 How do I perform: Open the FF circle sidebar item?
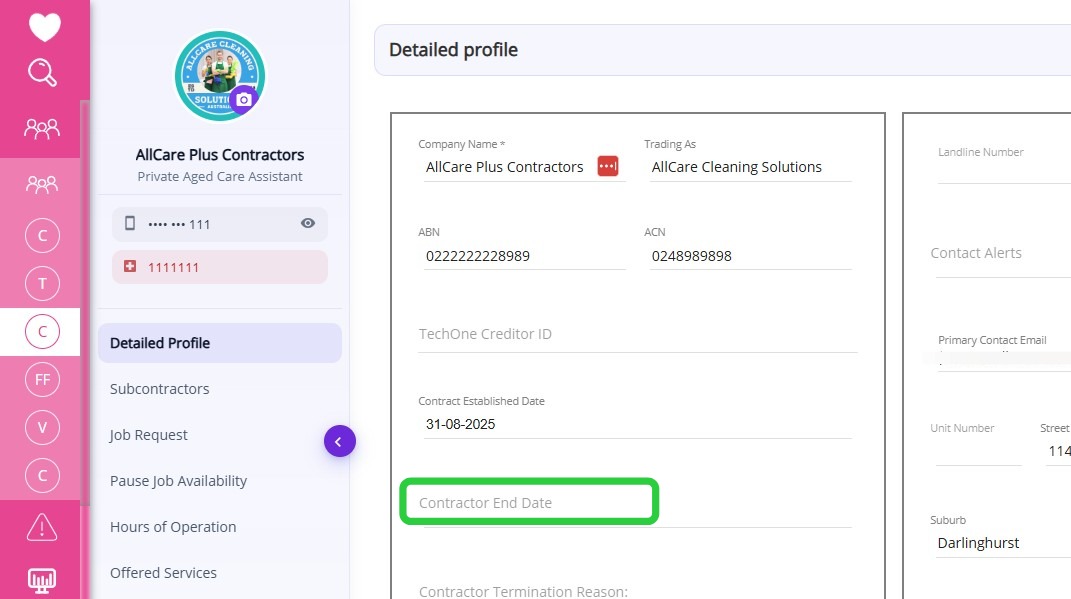point(42,380)
